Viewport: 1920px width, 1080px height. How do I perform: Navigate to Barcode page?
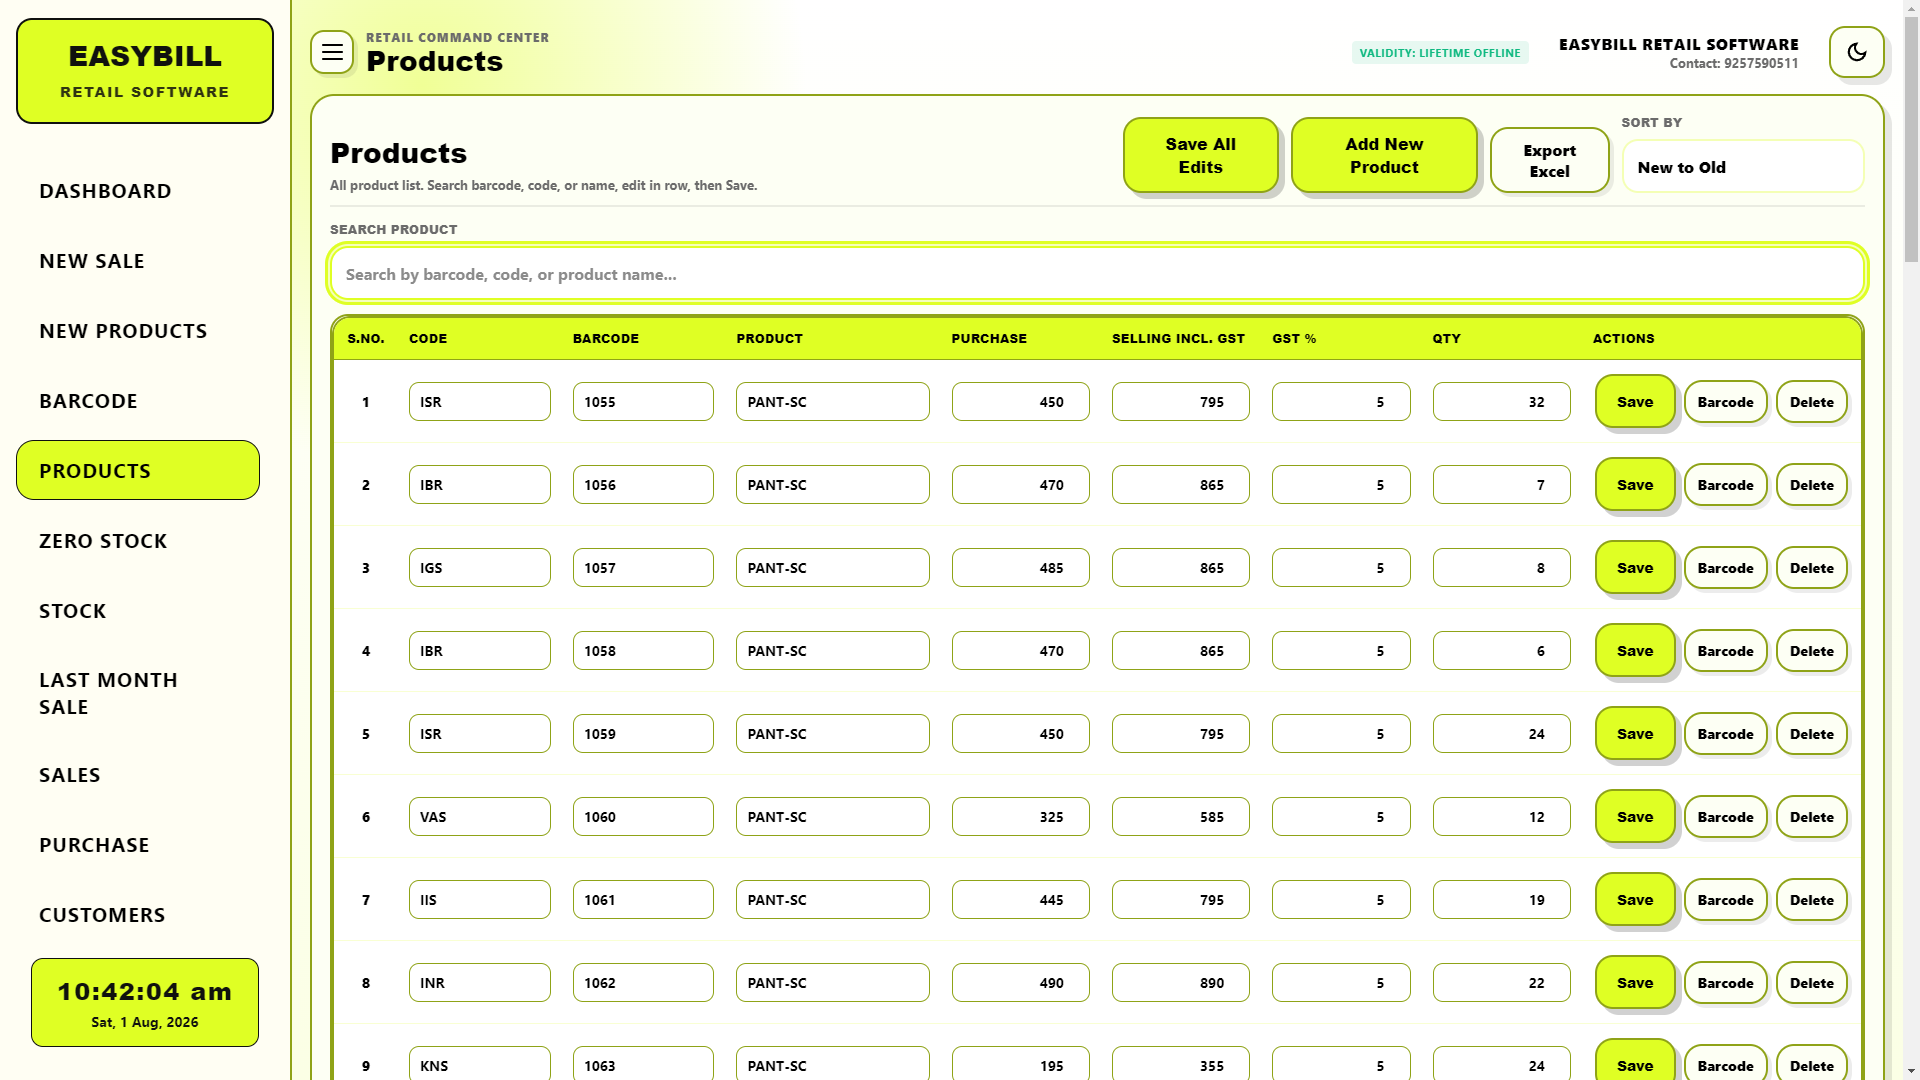click(138, 401)
